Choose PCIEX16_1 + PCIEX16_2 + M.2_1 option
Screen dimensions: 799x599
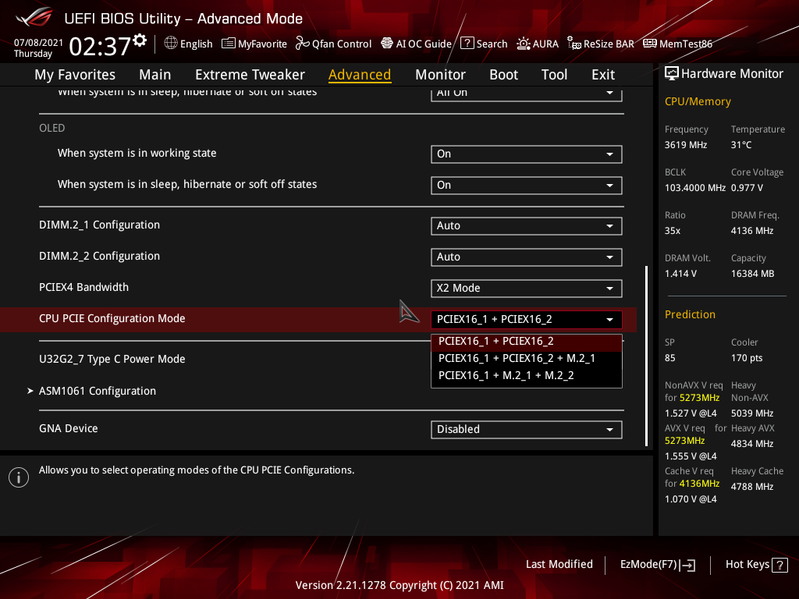526,359
